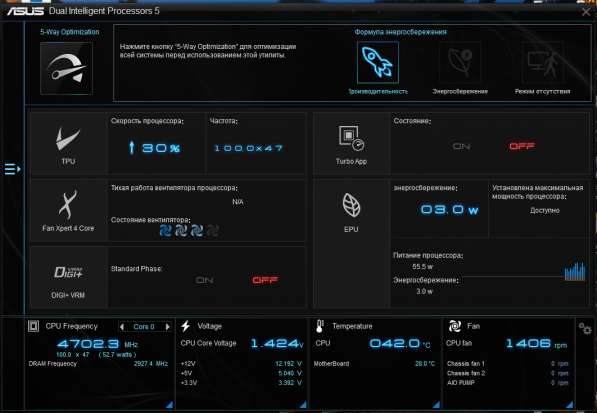Click the CPU Core Voltage 1.424 reading
597x413 pixels.
277,344
